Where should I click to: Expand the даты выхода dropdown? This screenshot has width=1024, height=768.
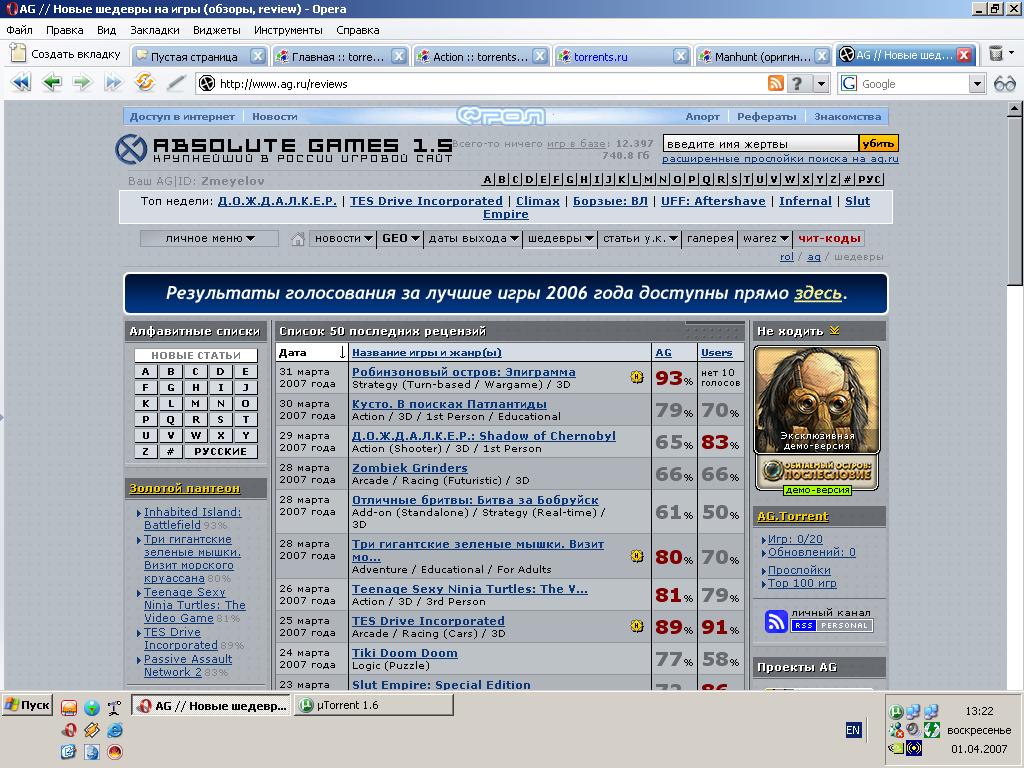473,238
